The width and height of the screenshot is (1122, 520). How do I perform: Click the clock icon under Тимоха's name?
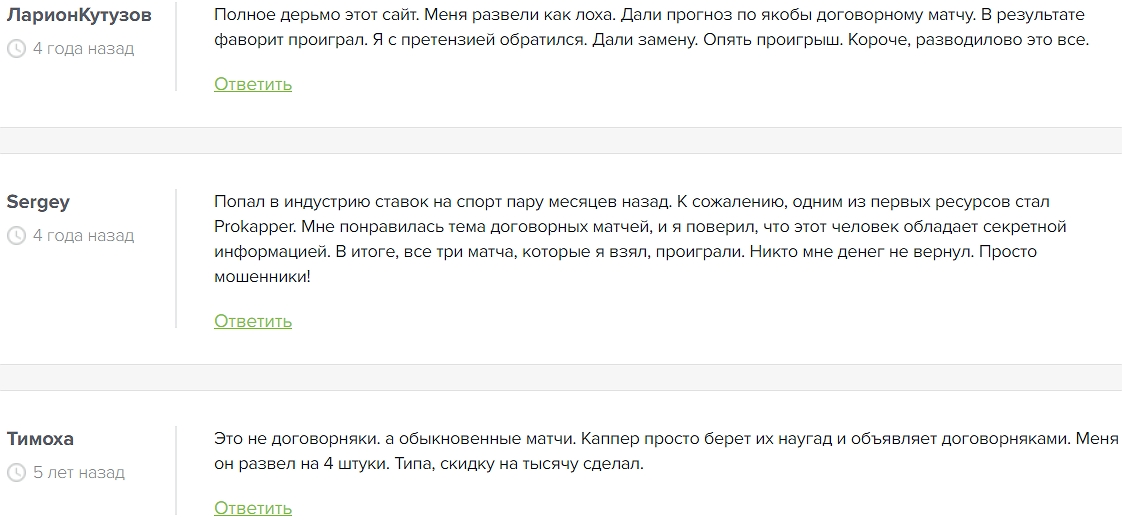click(16, 473)
